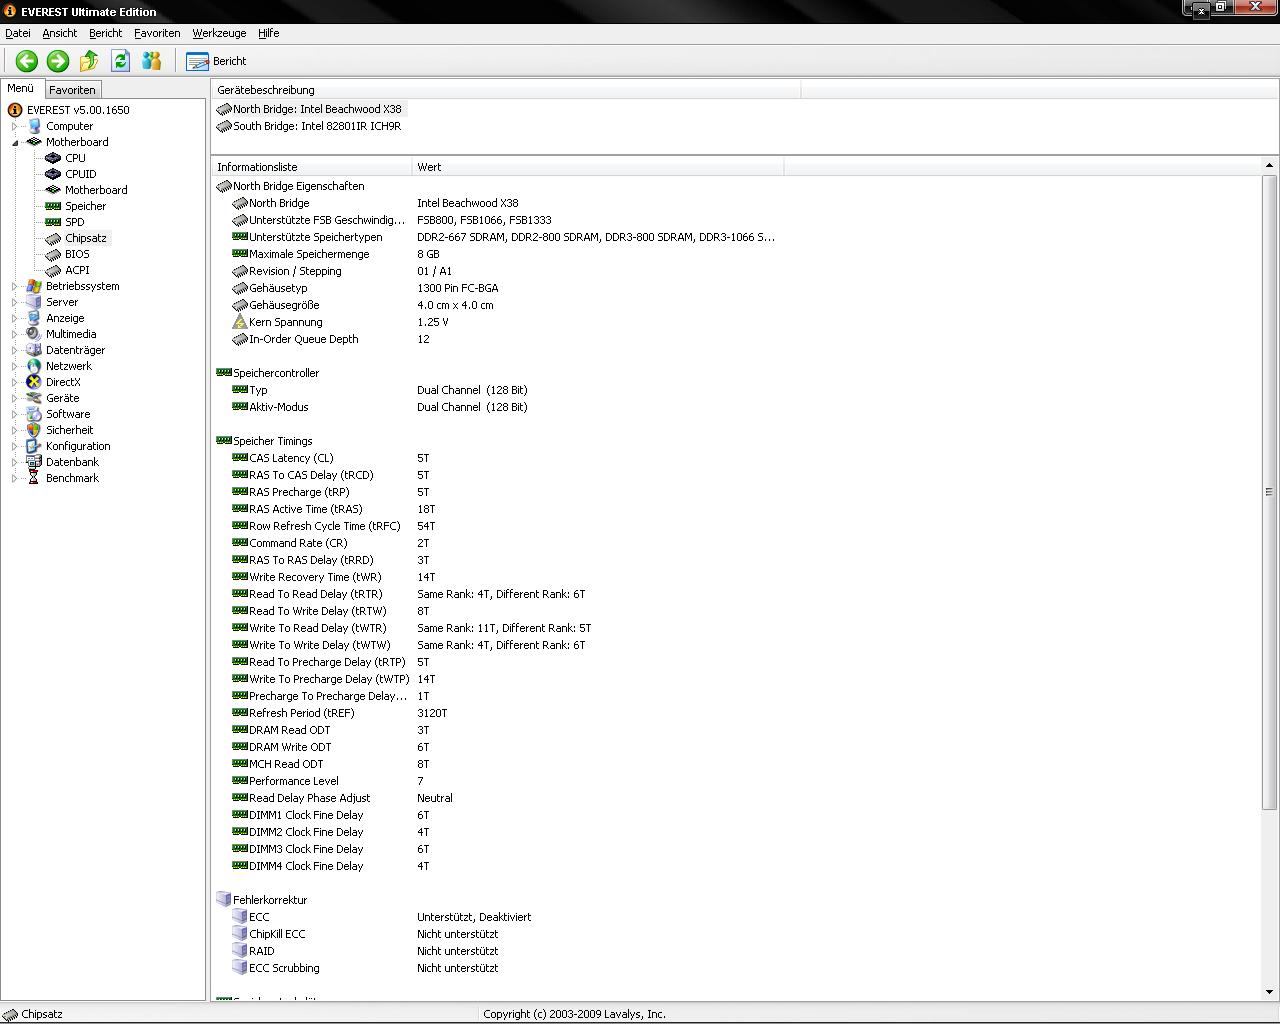Select the CPUID icon in tree
Screen dimensions: 1280x1024
tap(53, 174)
